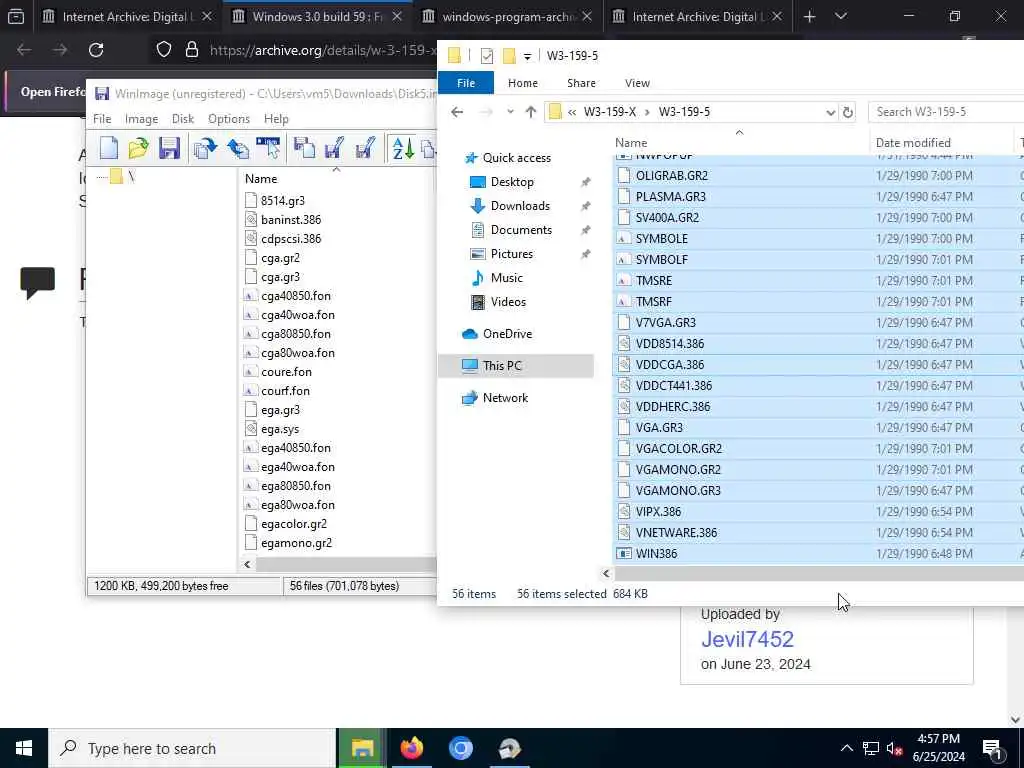Click Explorer Up one level arrow

[530, 112]
